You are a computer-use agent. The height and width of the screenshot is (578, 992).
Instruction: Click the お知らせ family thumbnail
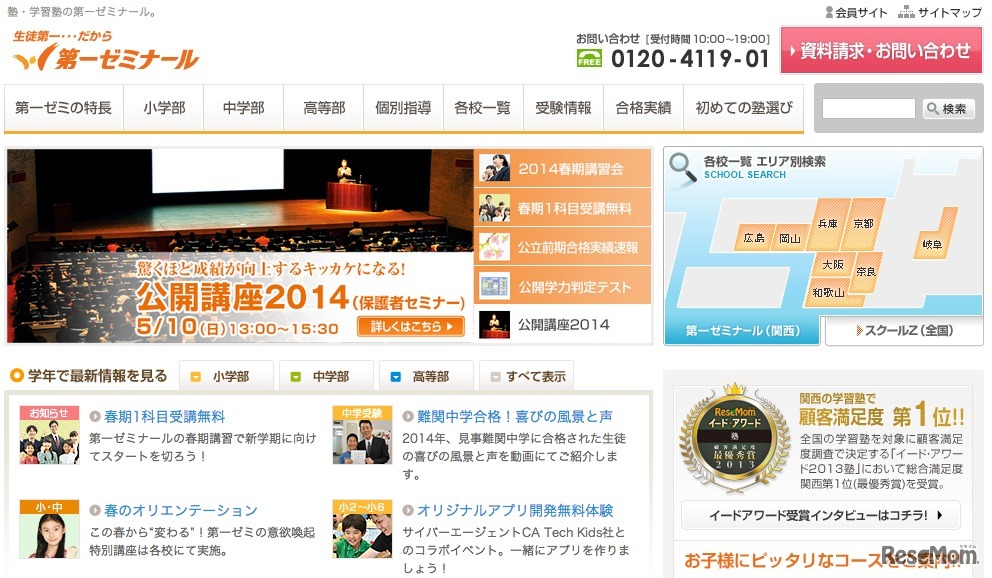(49, 435)
